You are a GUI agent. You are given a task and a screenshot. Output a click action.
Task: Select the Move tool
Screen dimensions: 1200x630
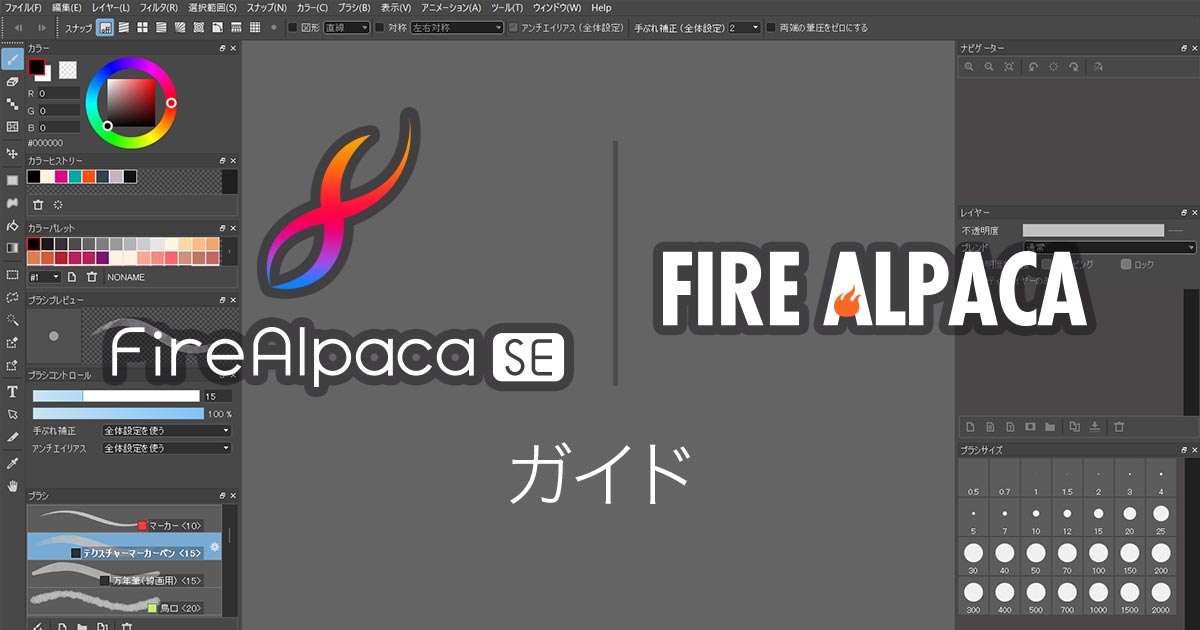(x=12, y=153)
